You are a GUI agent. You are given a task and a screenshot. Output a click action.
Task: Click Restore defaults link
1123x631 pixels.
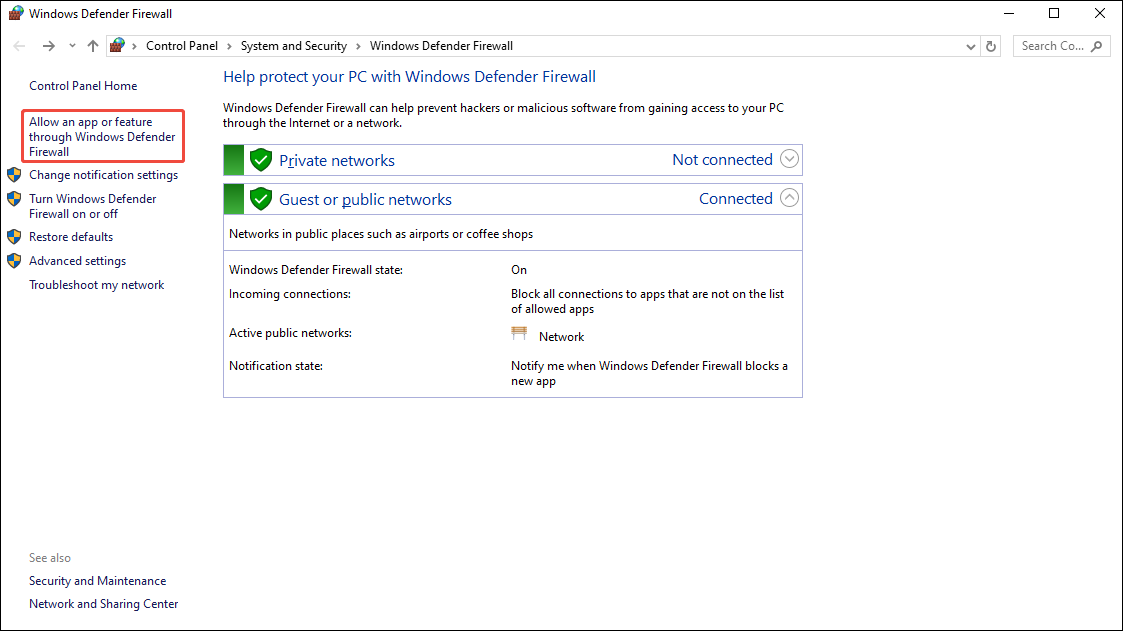click(x=71, y=236)
